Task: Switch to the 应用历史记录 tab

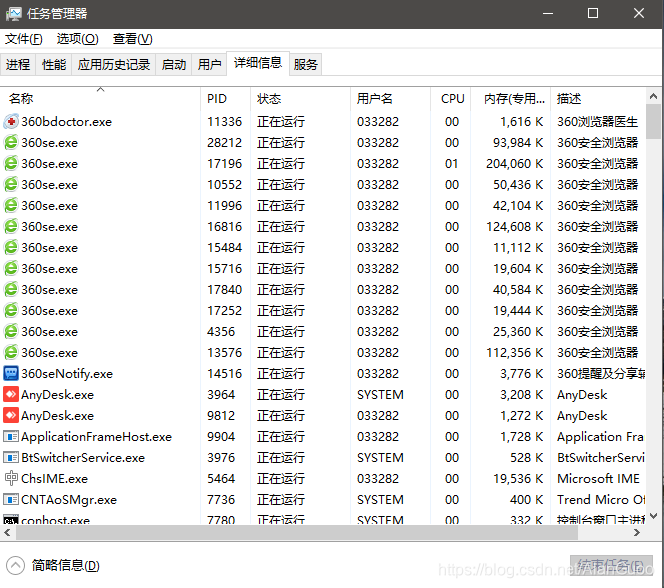Action: coord(113,64)
